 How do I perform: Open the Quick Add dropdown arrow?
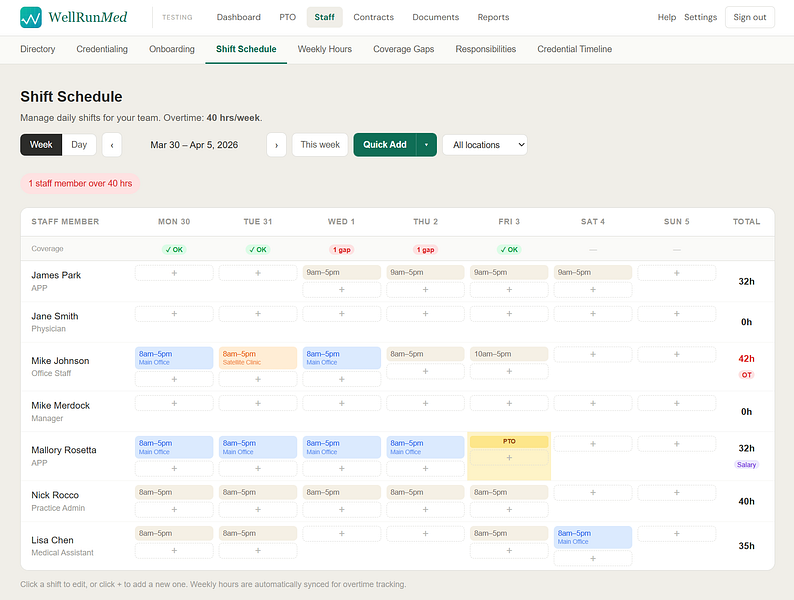426,145
